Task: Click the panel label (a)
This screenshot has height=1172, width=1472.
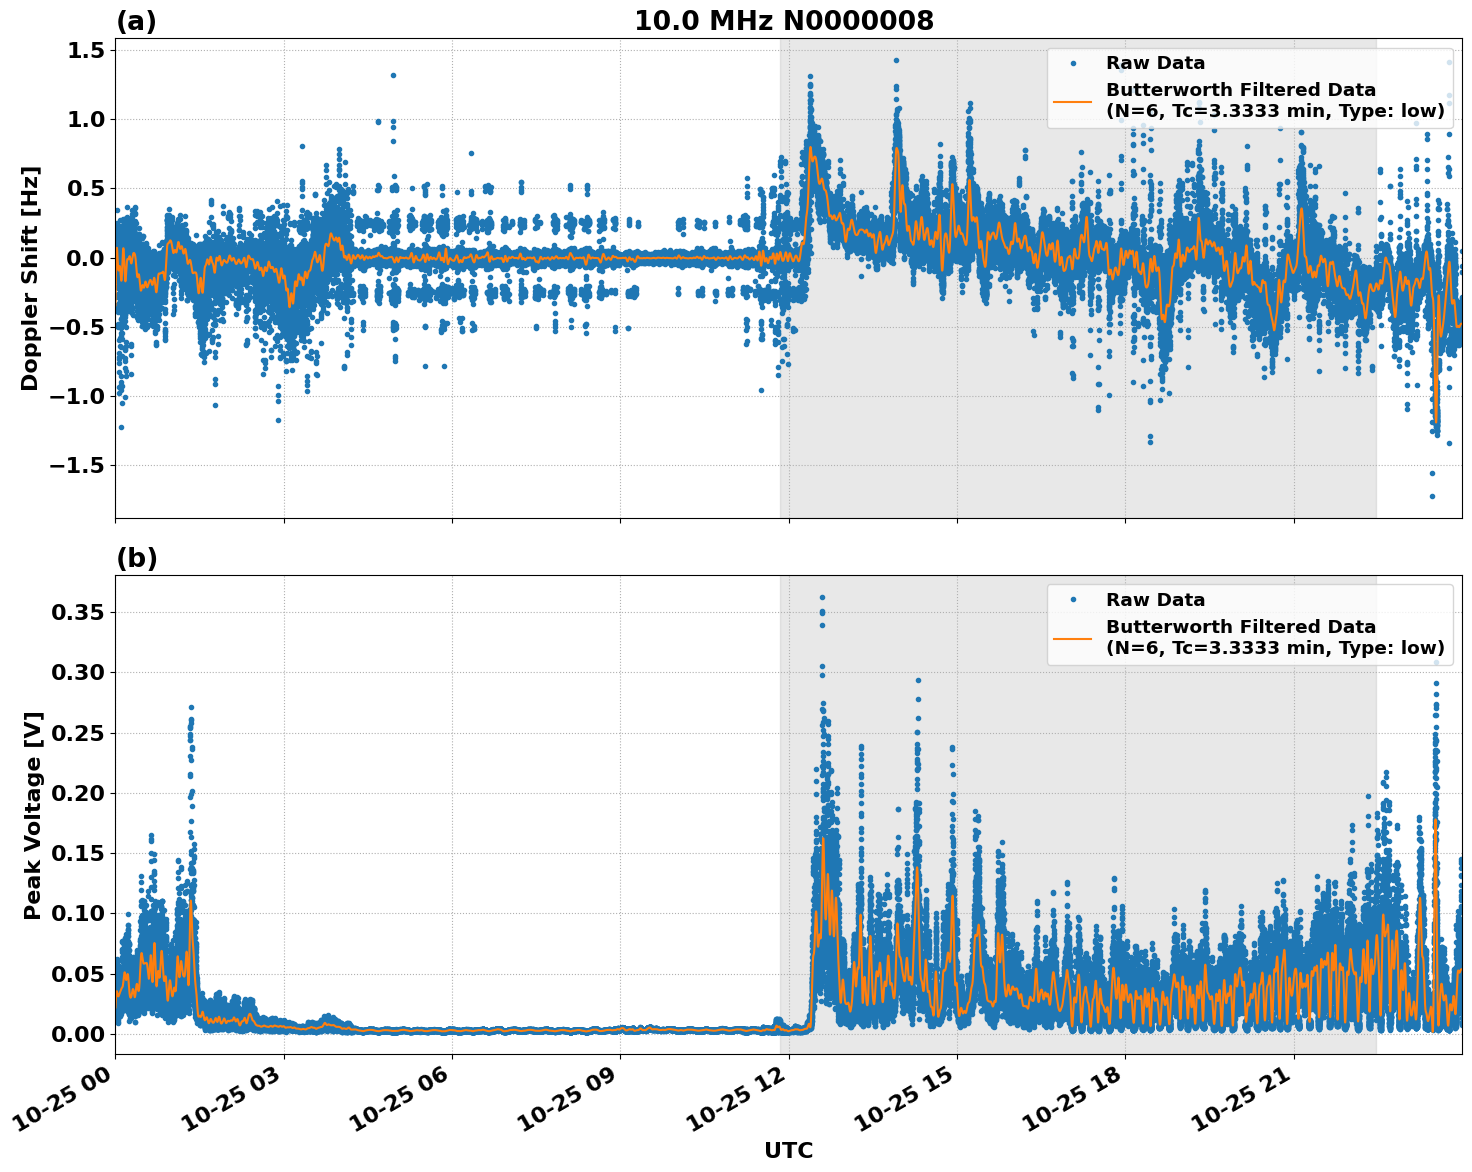Action: coord(136,21)
